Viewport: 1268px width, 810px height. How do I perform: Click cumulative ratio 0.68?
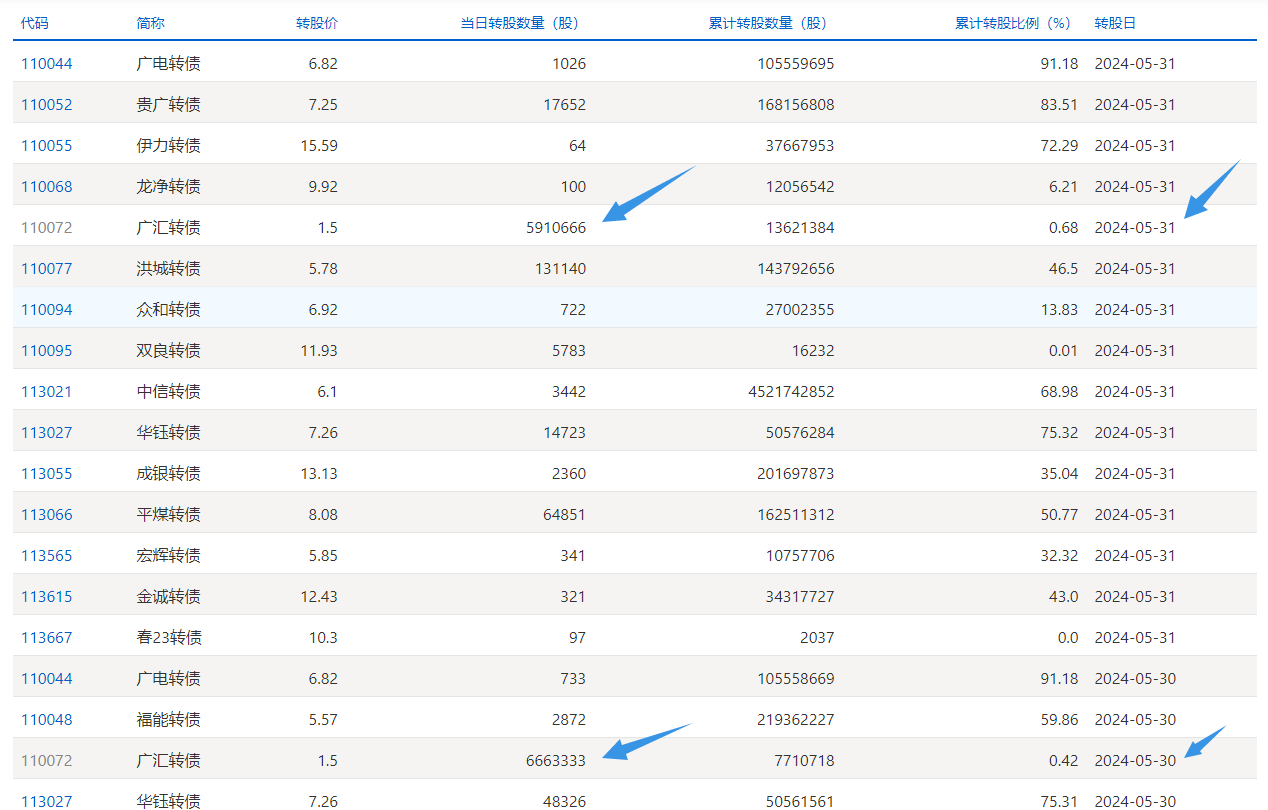(x=1064, y=228)
